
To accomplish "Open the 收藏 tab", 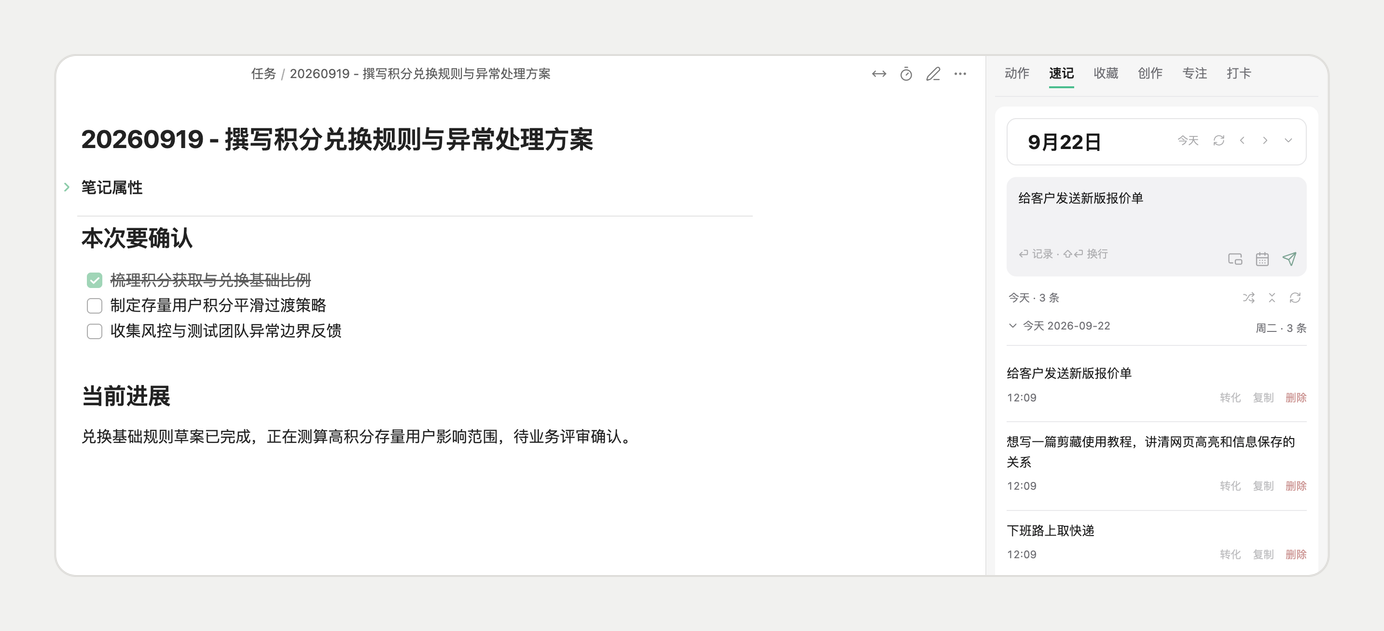I will tap(1106, 74).
